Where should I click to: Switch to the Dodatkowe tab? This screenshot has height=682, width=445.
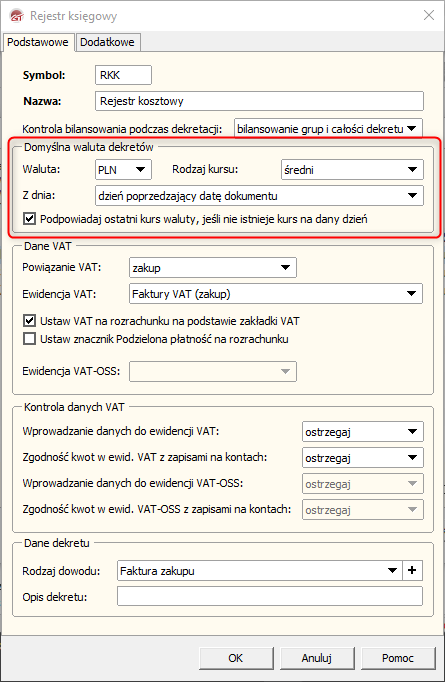pos(107,42)
